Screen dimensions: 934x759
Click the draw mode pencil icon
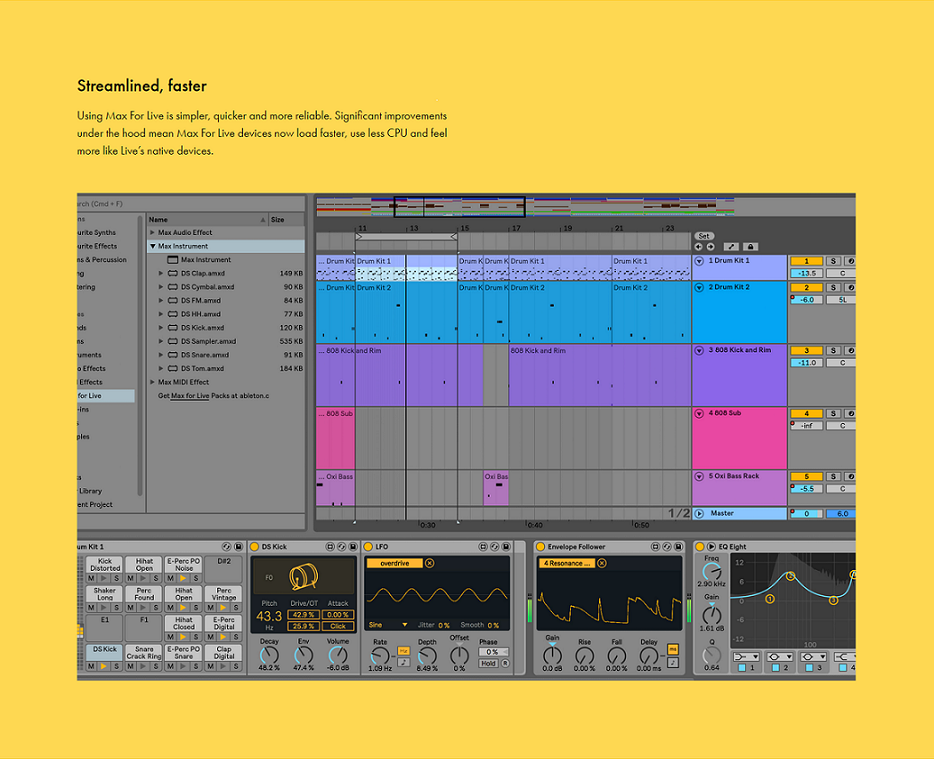731,247
